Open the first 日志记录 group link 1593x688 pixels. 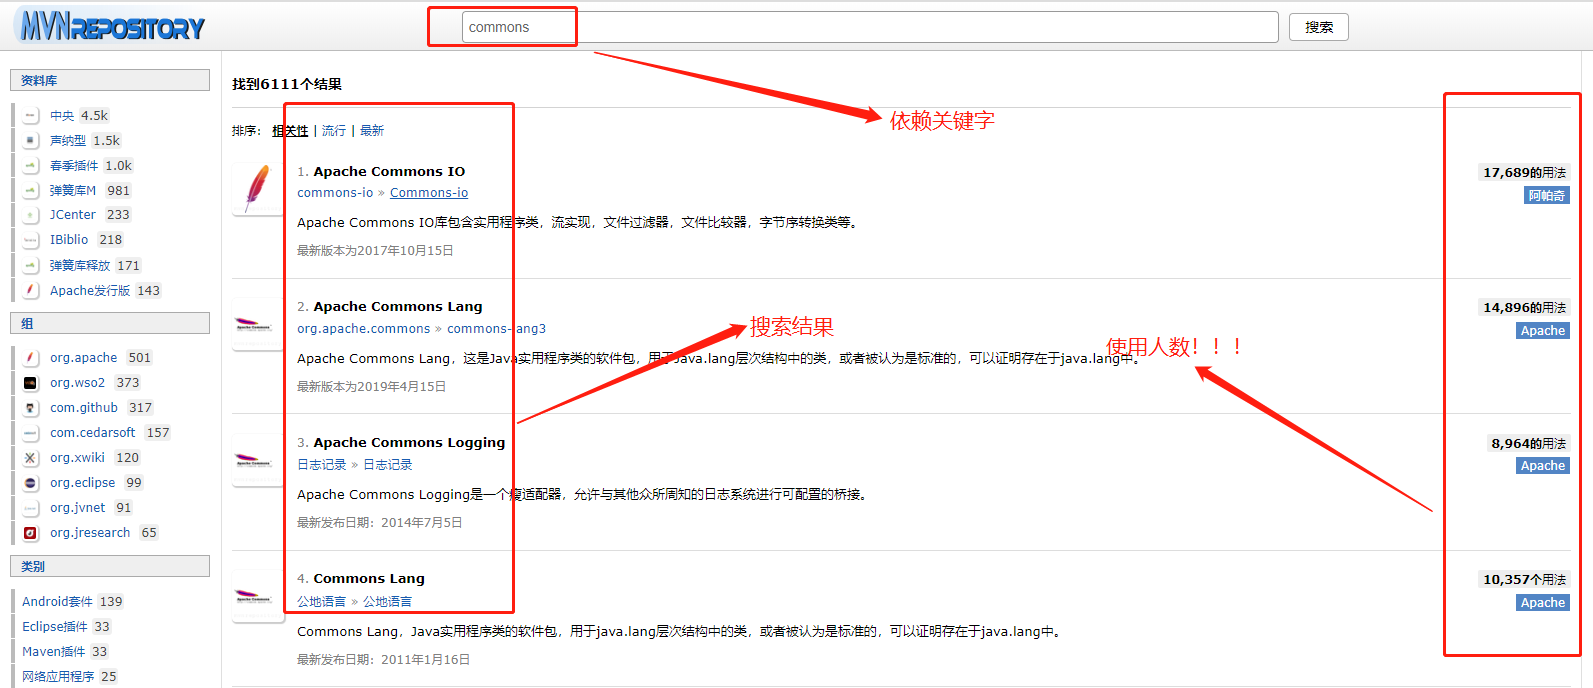coord(321,465)
